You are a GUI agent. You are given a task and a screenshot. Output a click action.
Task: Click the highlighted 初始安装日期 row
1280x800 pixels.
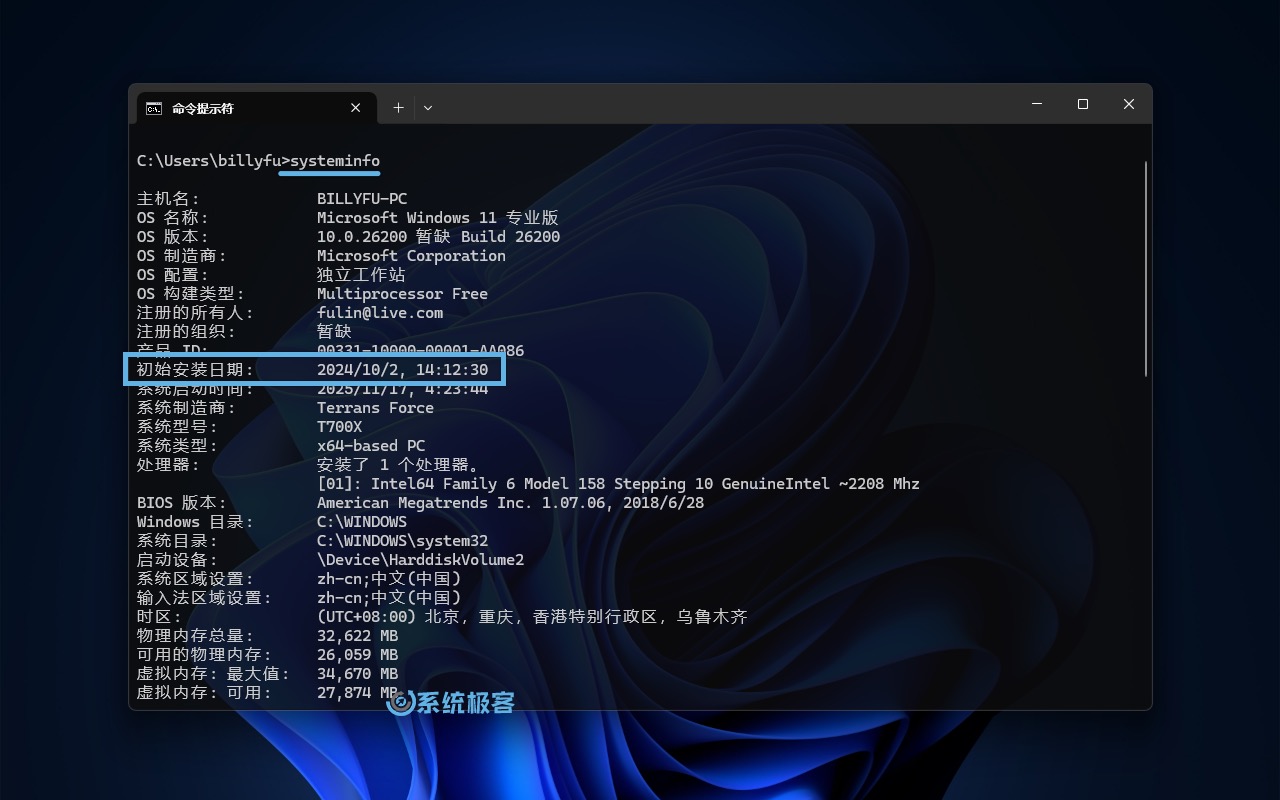point(315,369)
